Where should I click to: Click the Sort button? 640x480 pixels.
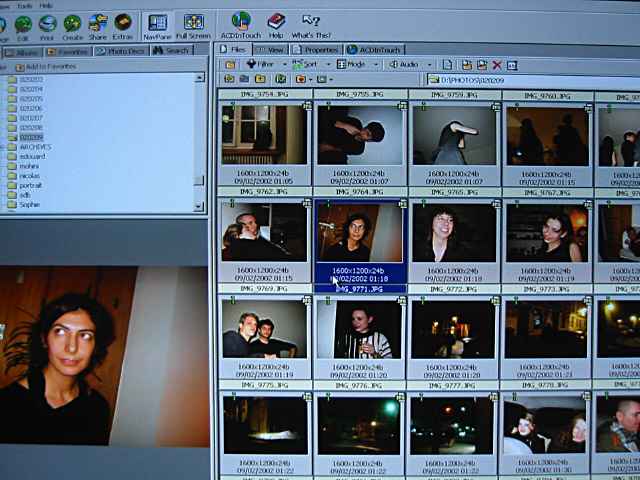click(305, 64)
